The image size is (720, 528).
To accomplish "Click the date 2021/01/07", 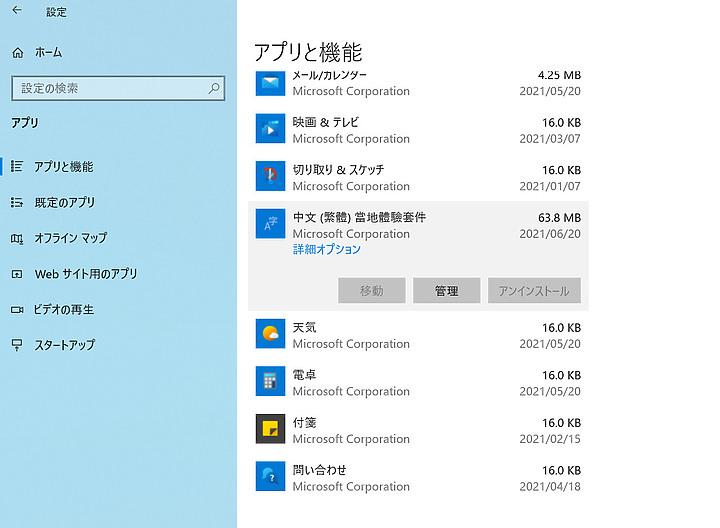I will click(550, 186).
